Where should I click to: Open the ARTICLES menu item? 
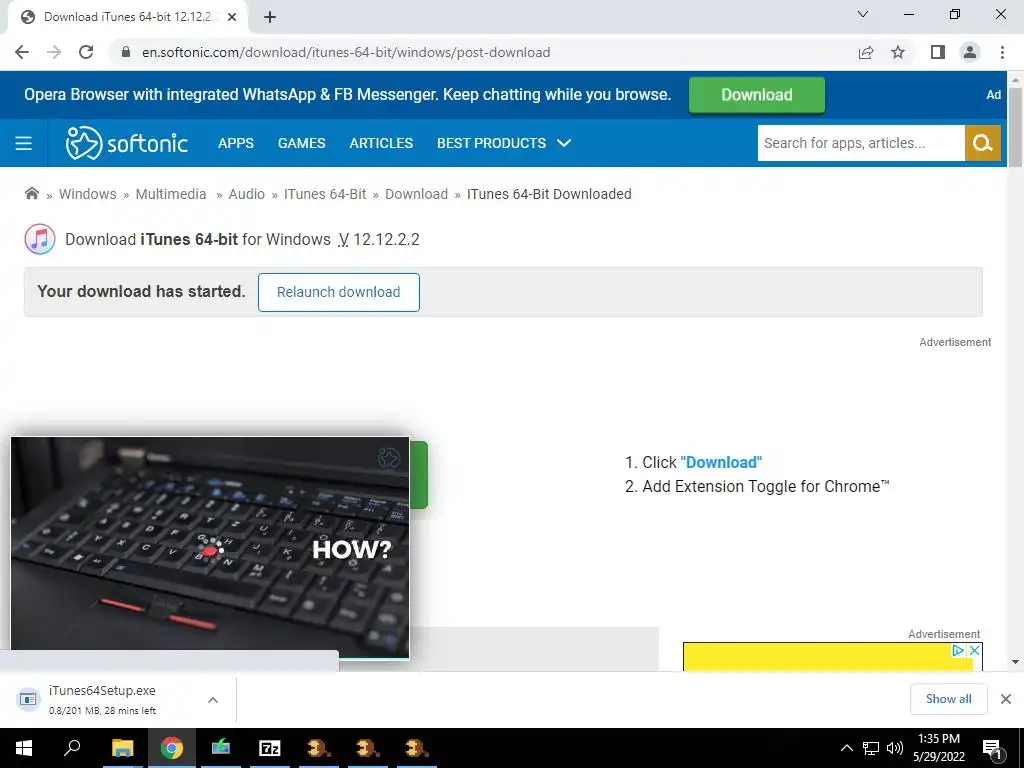[x=381, y=143]
